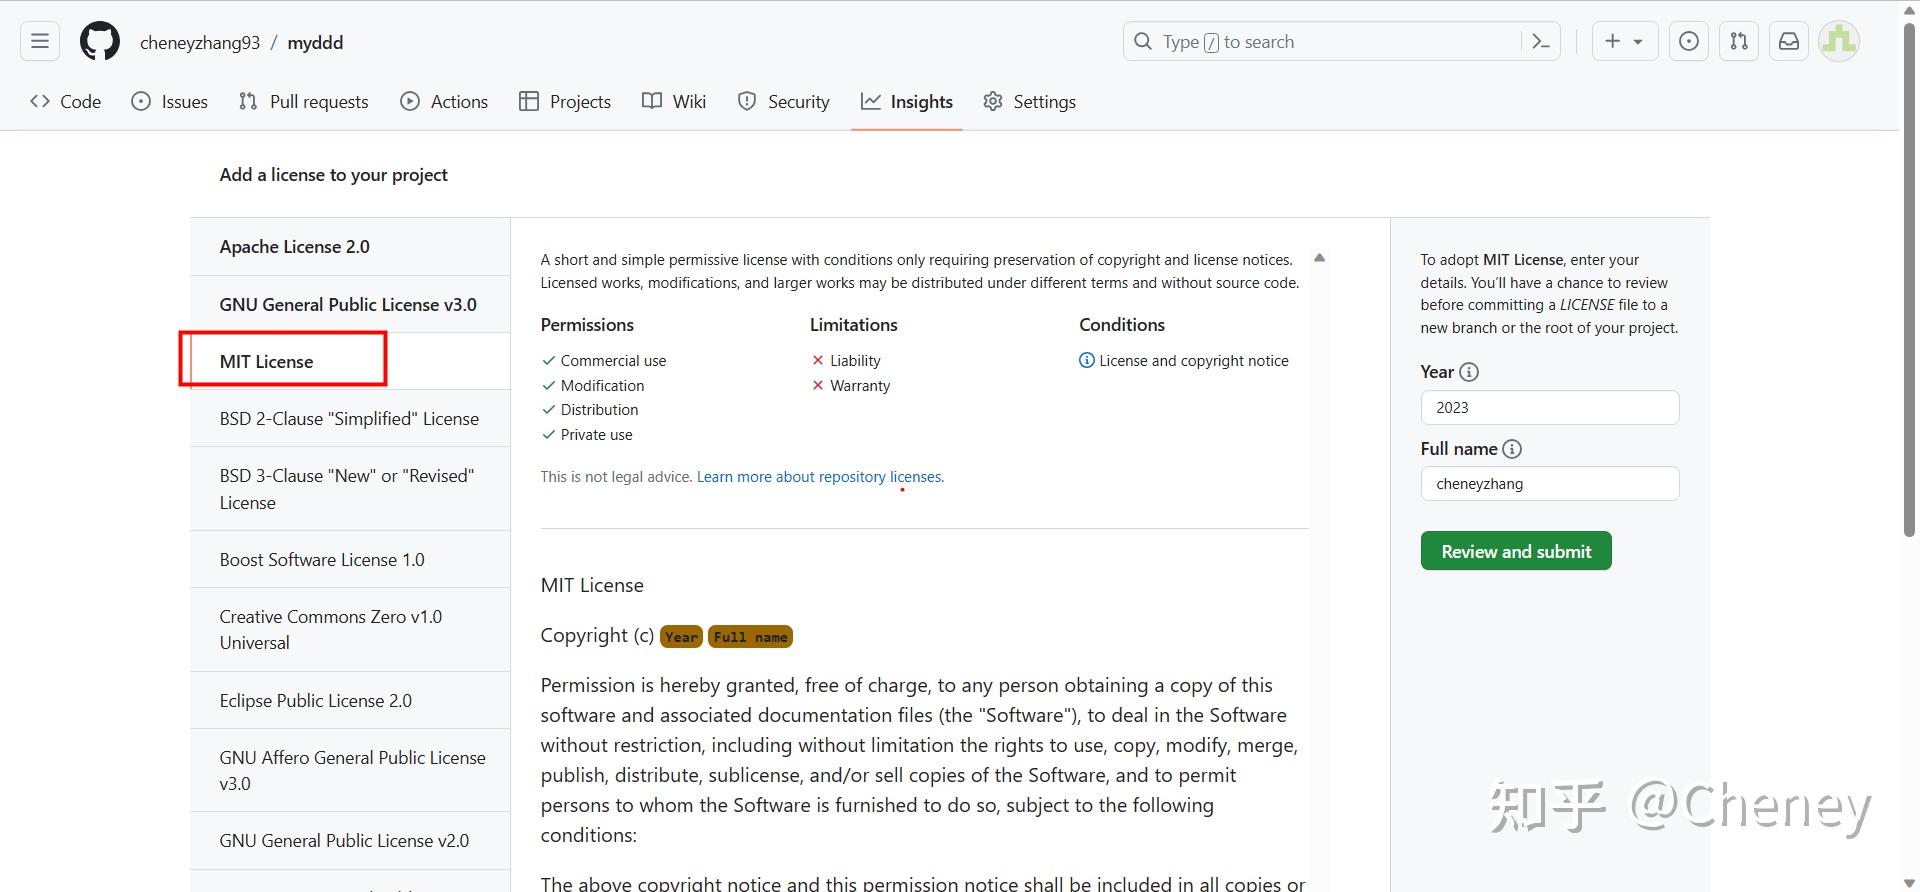The height and width of the screenshot is (892, 1920).
Task: Click the Year info icon
Action: coord(1469,372)
